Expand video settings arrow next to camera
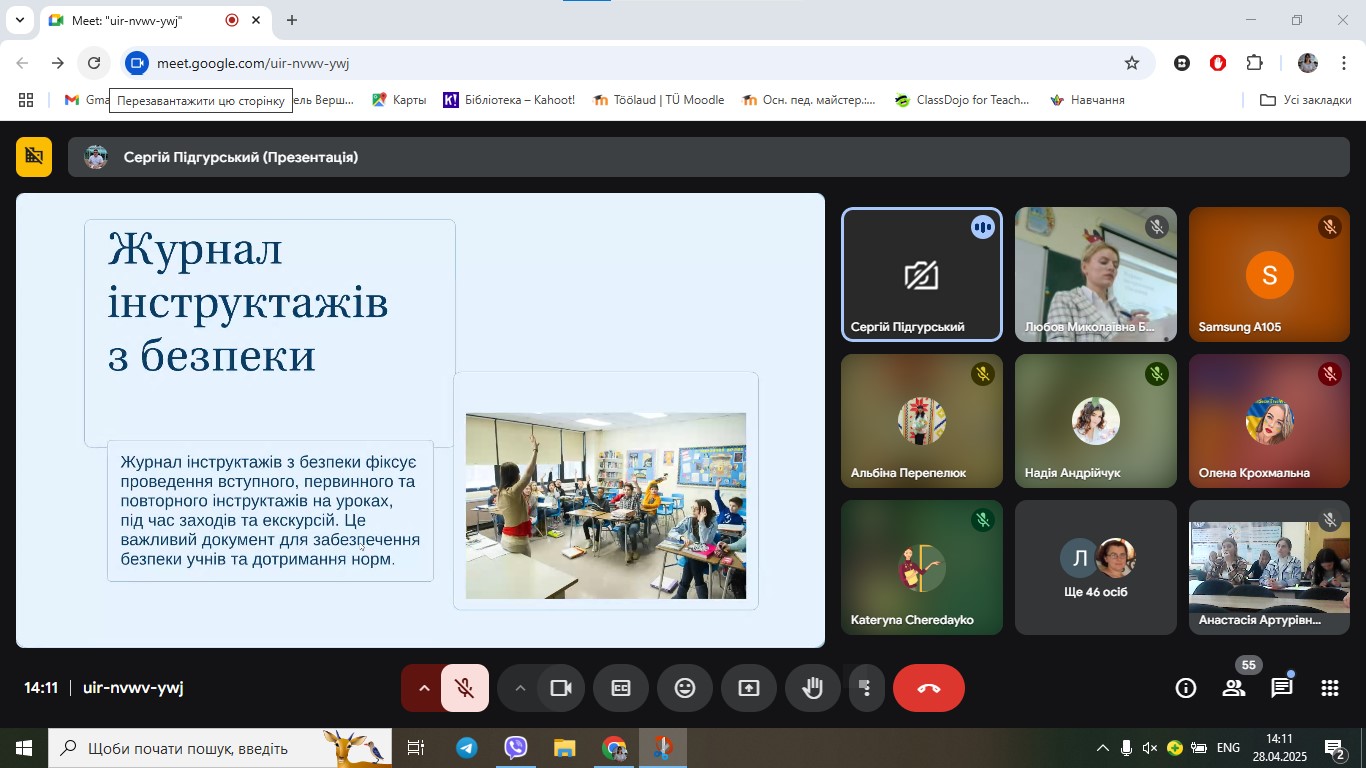 (x=519, y=688)
